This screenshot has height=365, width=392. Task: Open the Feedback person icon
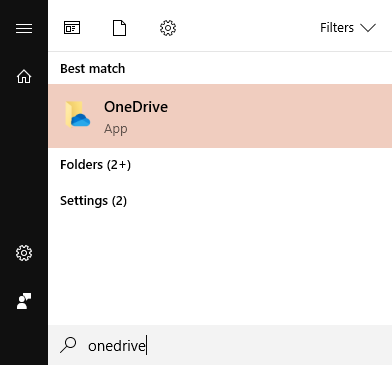pos(24,301)
